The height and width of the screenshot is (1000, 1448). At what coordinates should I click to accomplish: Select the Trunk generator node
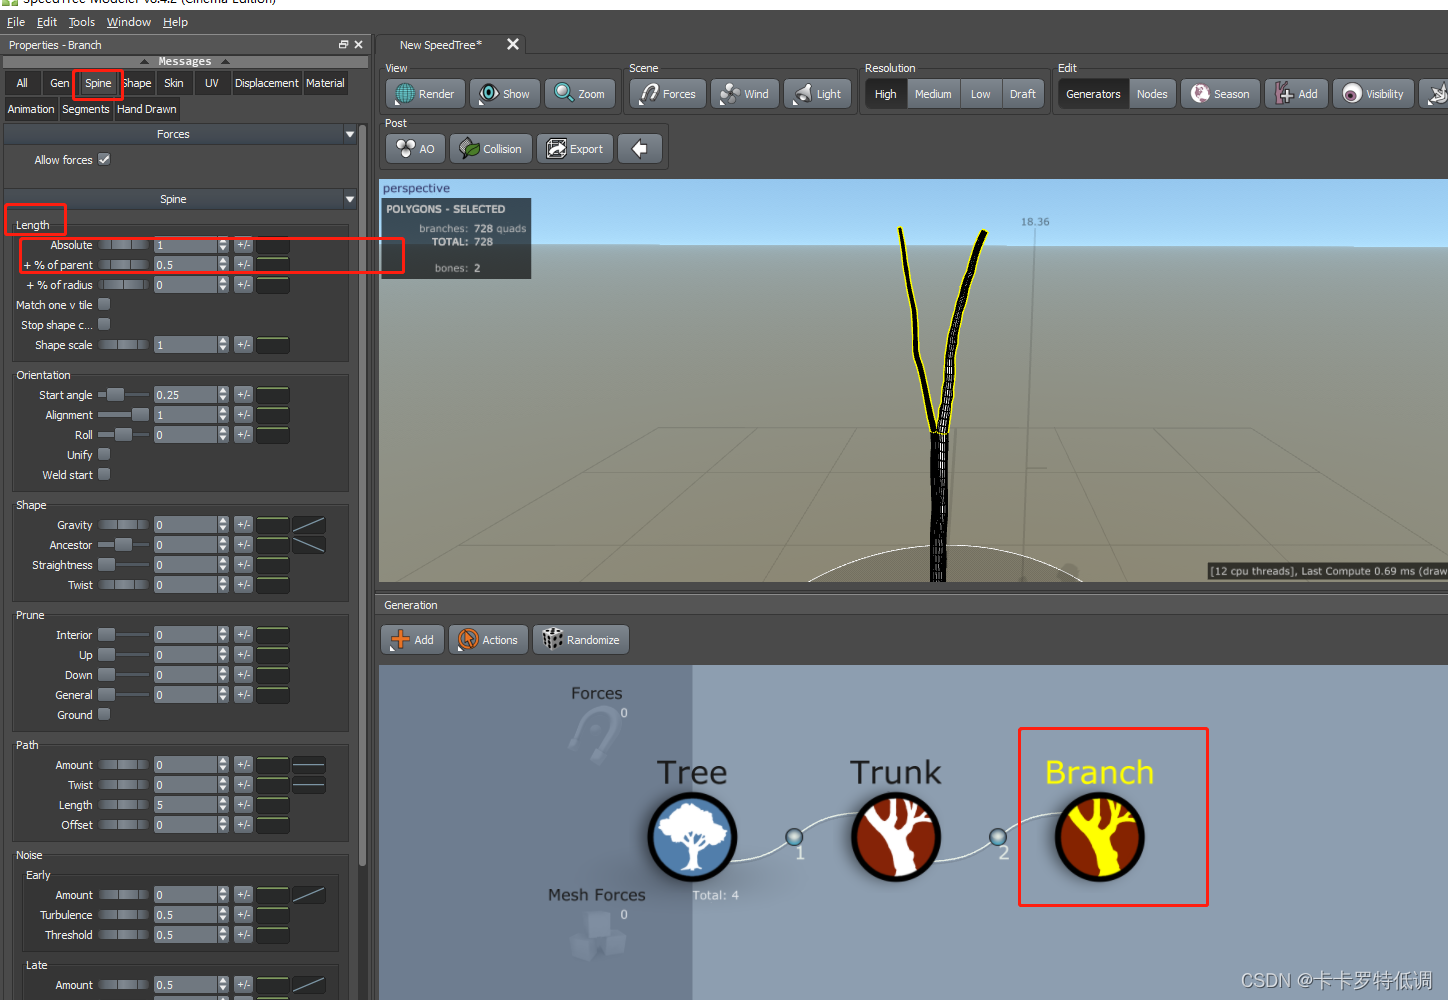[x=896, y=837]
